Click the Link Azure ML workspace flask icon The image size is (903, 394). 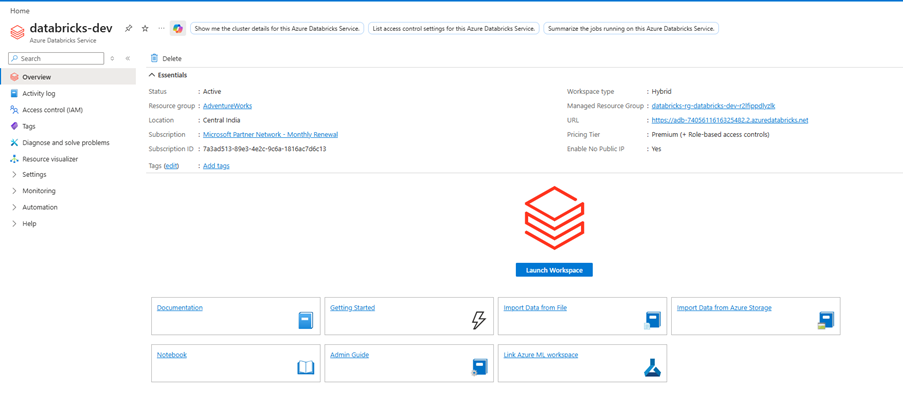tap(652, 368)
